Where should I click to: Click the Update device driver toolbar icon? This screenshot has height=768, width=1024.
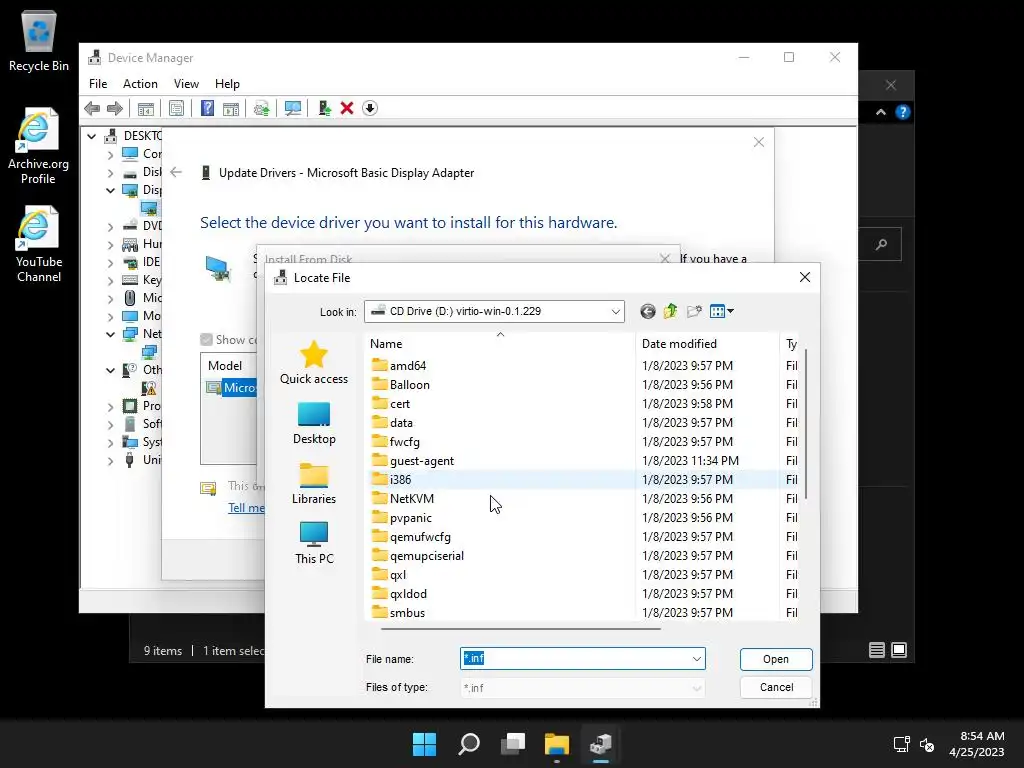click(x=324, y=108)
